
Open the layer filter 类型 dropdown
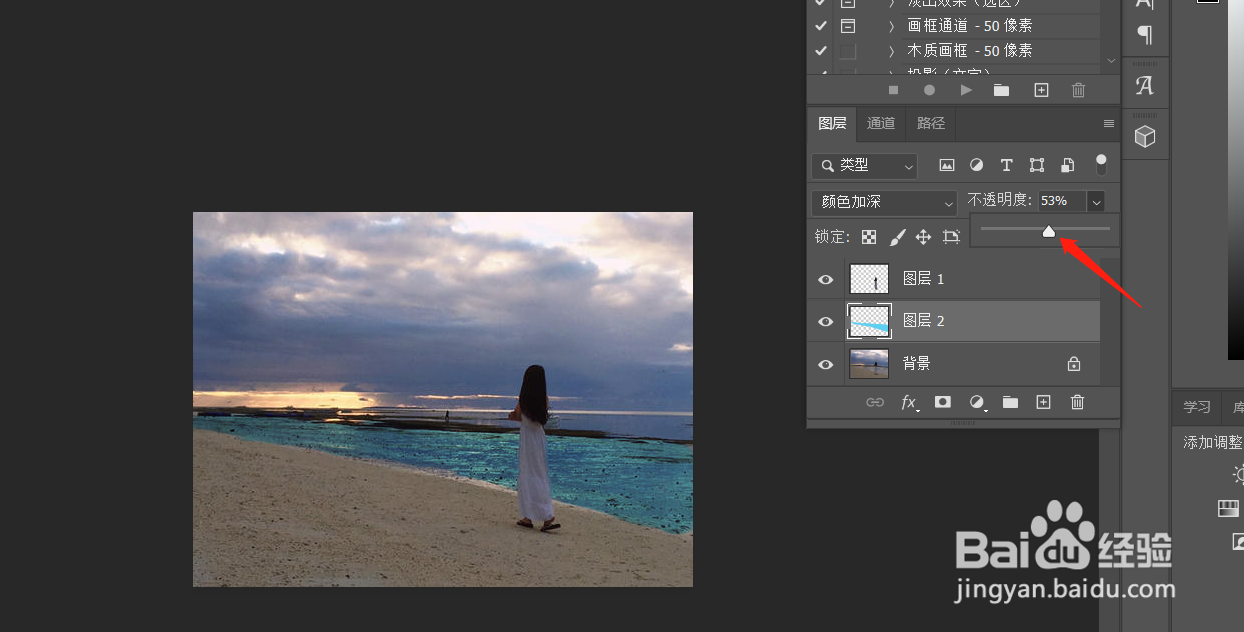(865, 165)
